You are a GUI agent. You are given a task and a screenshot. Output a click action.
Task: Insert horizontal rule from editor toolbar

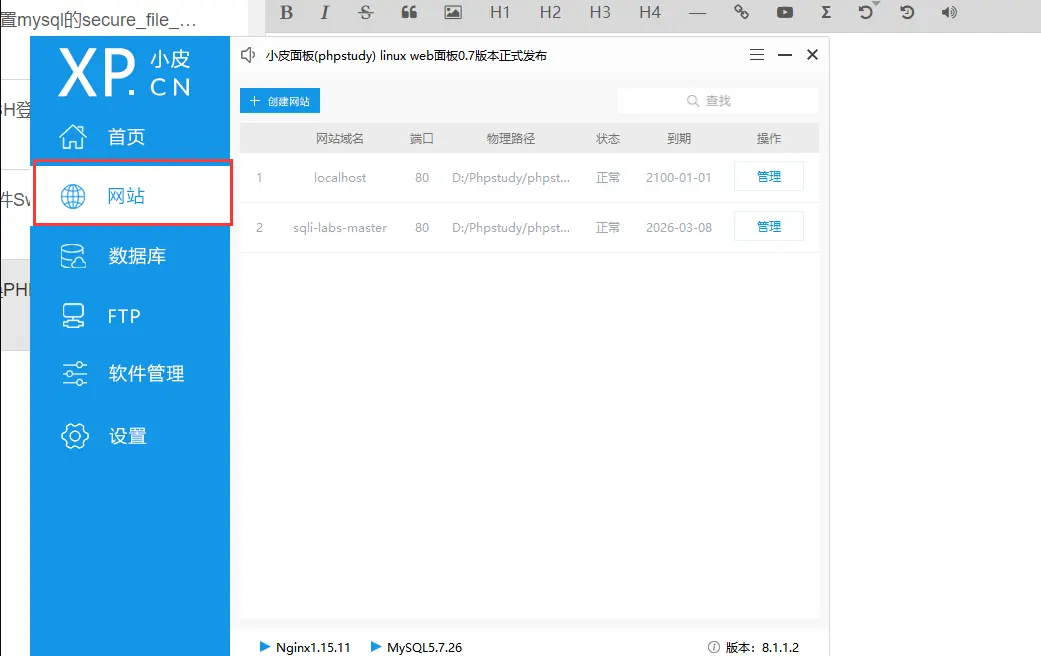(697, 13)
